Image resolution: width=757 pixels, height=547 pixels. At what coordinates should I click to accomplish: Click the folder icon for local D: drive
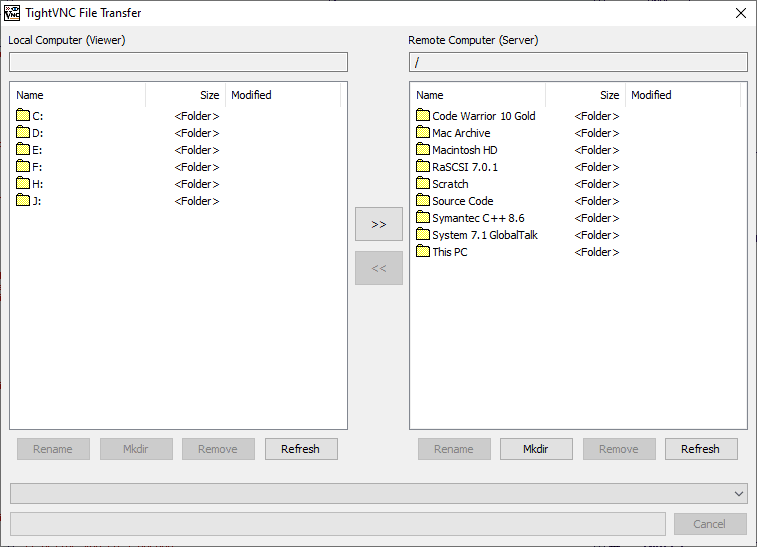(23, 132)
